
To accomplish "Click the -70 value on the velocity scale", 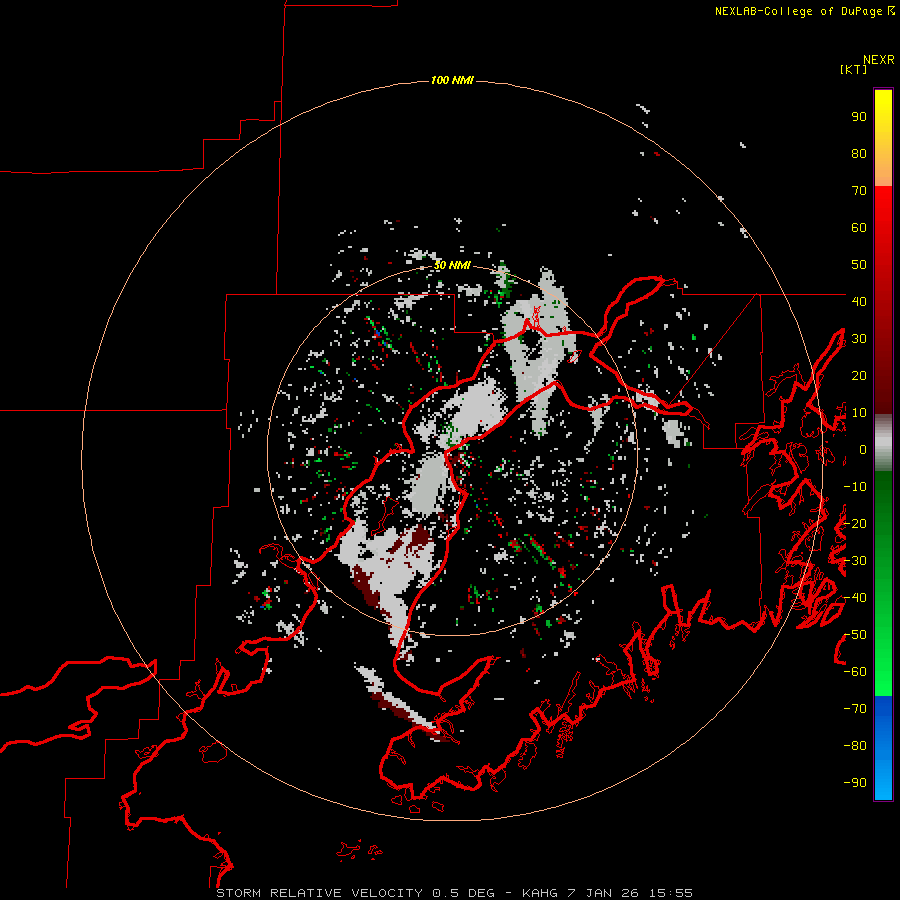I will pyautogui.click(x=855, y=709).
